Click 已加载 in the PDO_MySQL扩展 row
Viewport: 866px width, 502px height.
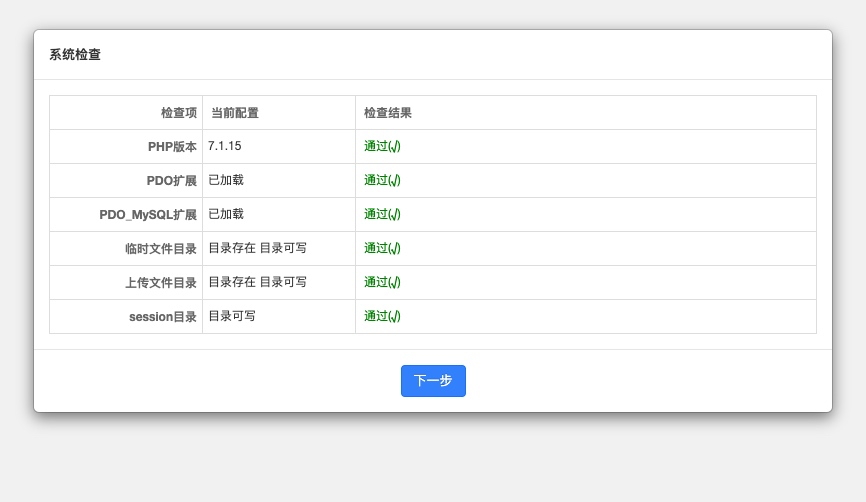[226, 214]
